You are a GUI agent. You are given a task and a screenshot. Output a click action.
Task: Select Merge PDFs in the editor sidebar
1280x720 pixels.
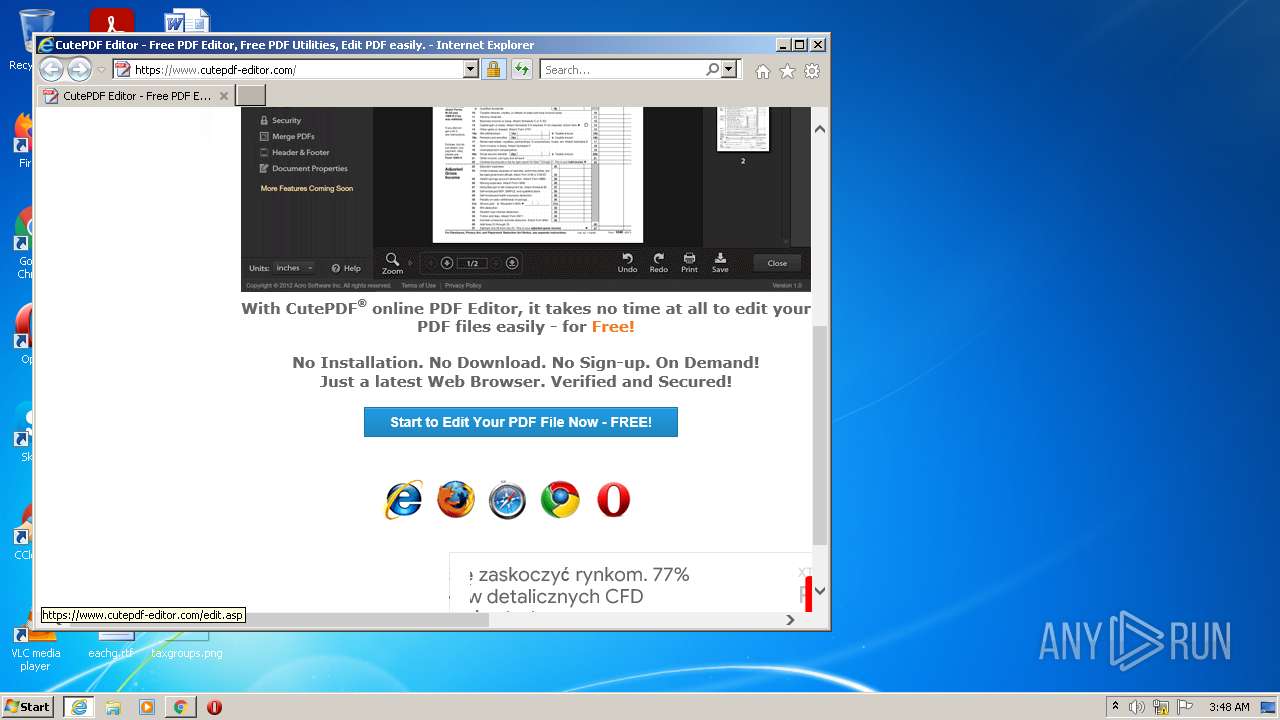coord(287,136)
